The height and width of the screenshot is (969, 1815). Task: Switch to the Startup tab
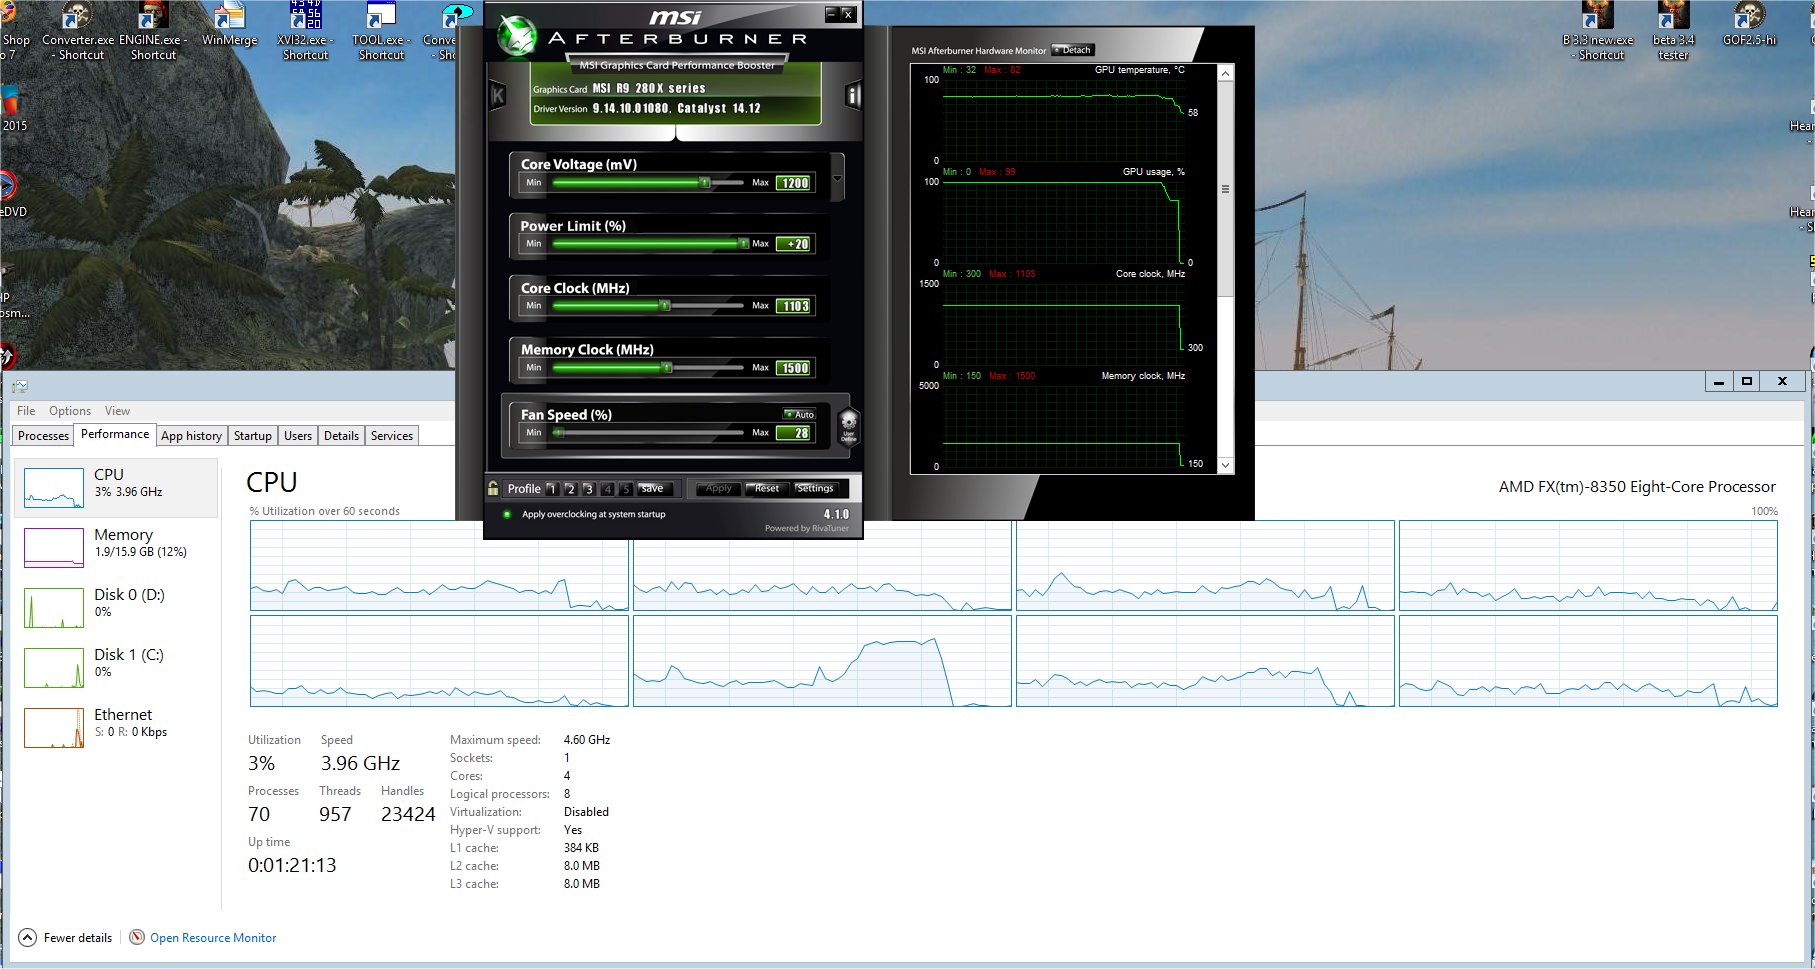pyautogui.click(x=252, y=436)
